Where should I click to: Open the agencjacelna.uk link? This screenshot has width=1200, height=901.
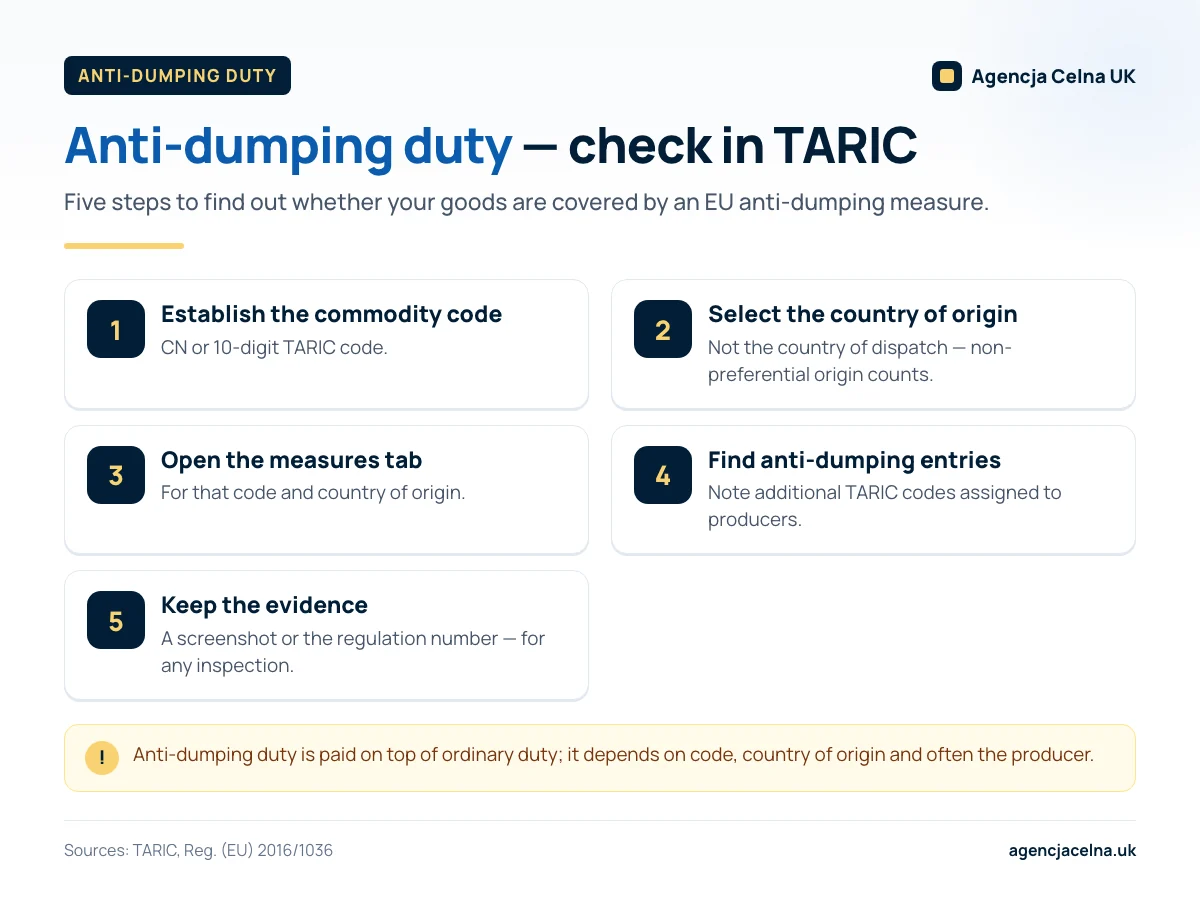1072,851
